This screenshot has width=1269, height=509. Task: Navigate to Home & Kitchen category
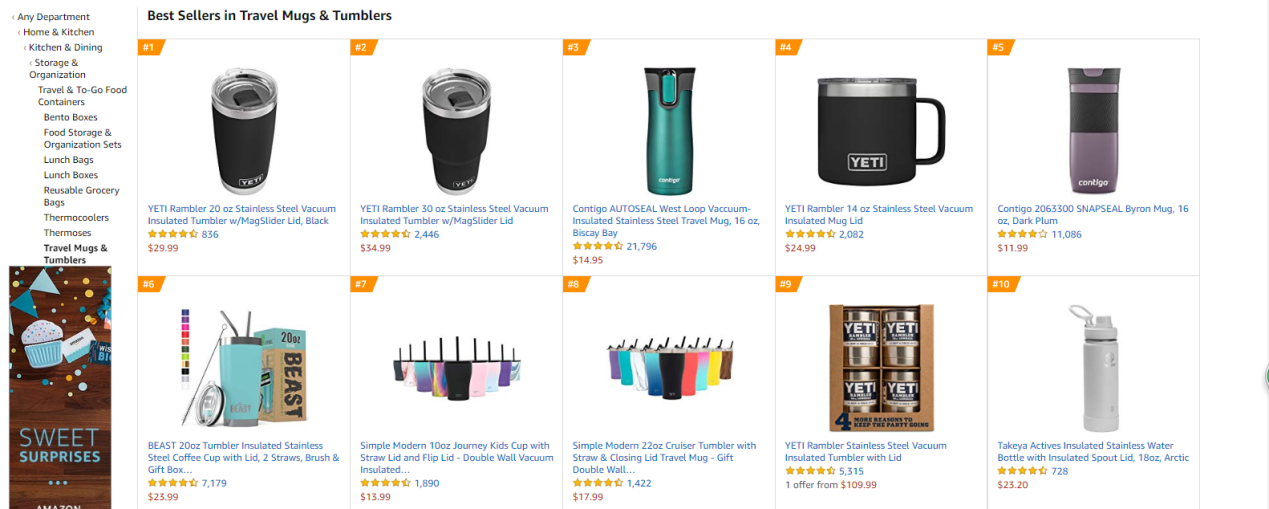click(58, 32)
